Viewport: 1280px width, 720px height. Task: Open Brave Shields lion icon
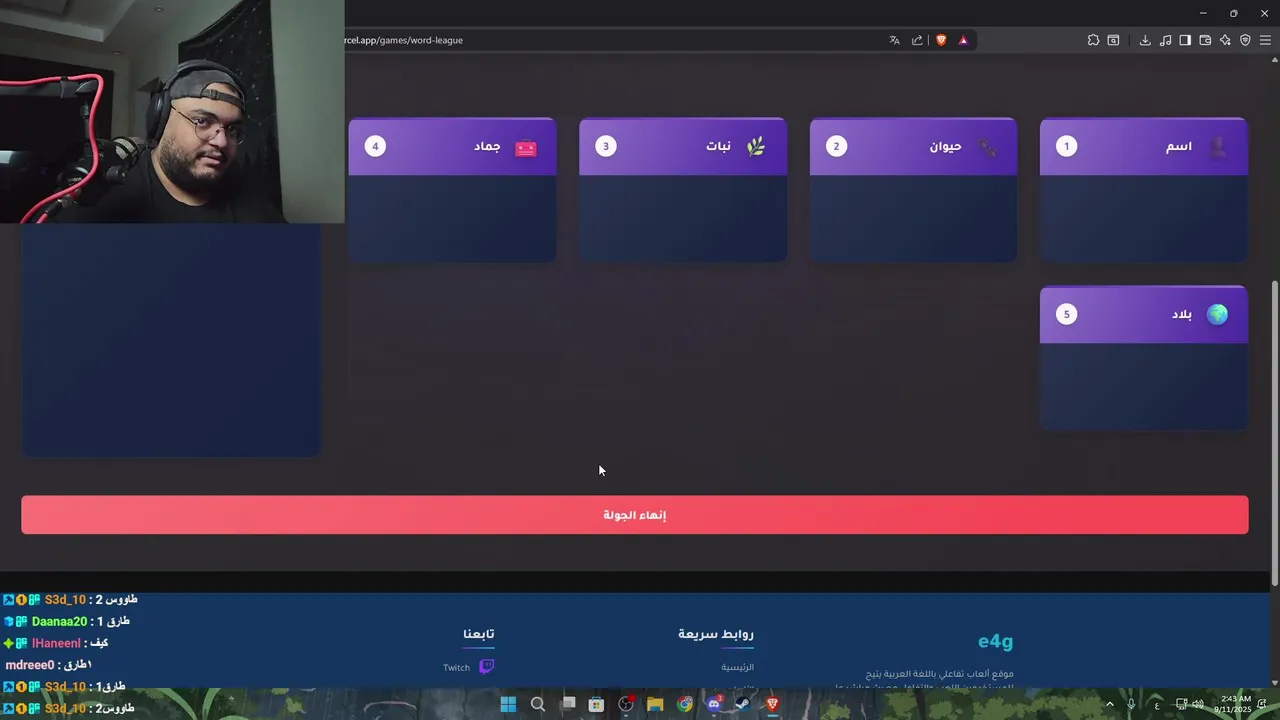[941, 40]
